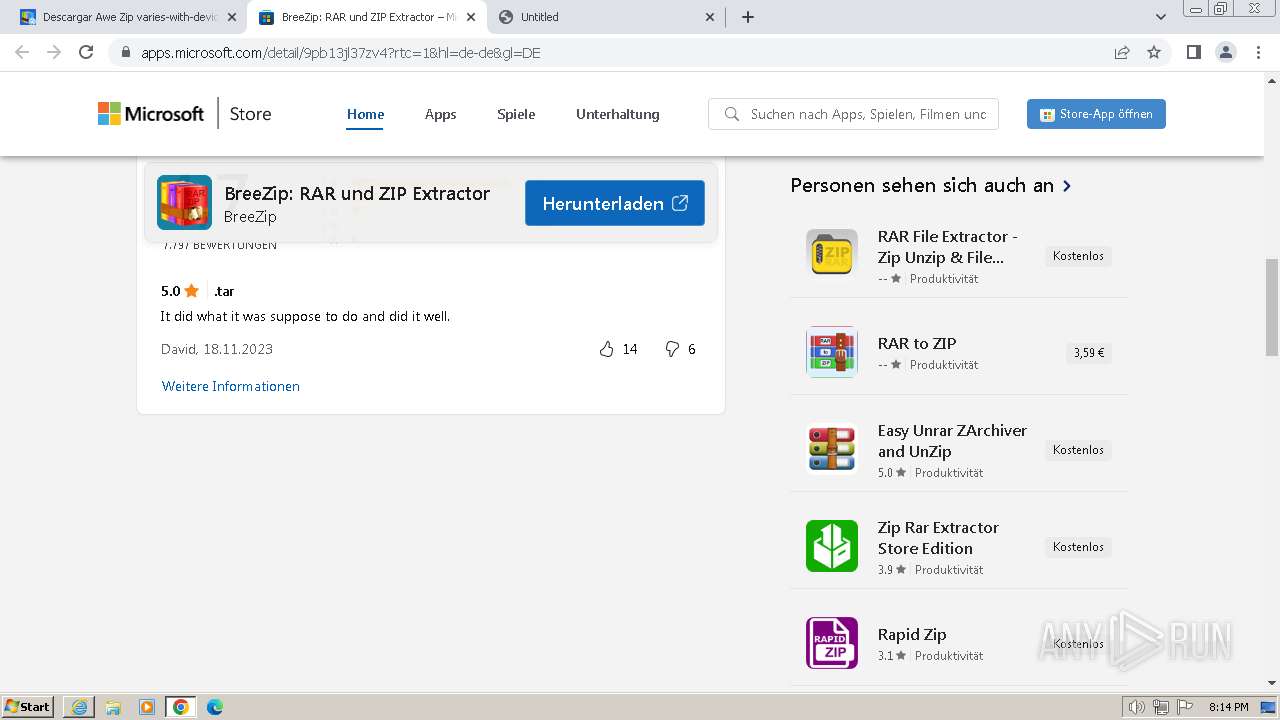Select the Home navigation item

pyautogui.click(x=366, y=114)
